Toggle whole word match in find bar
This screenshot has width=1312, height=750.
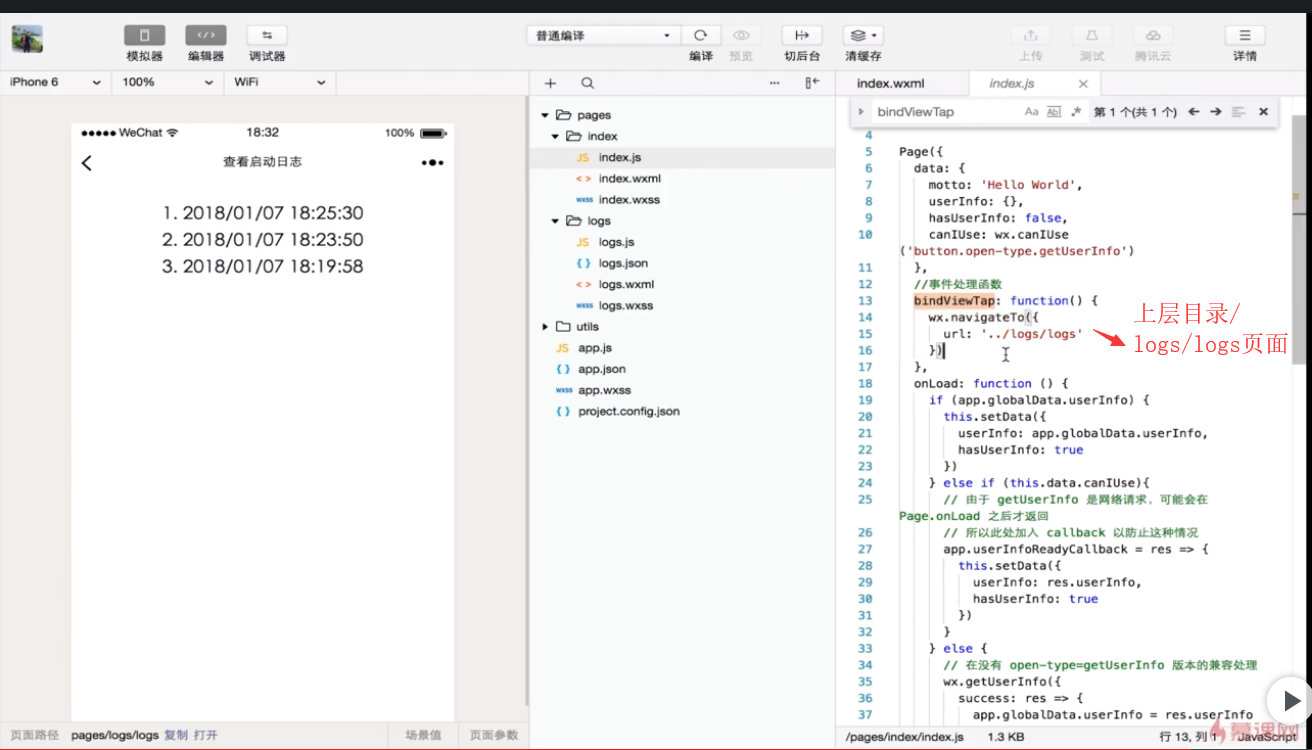pos(1054,112)
